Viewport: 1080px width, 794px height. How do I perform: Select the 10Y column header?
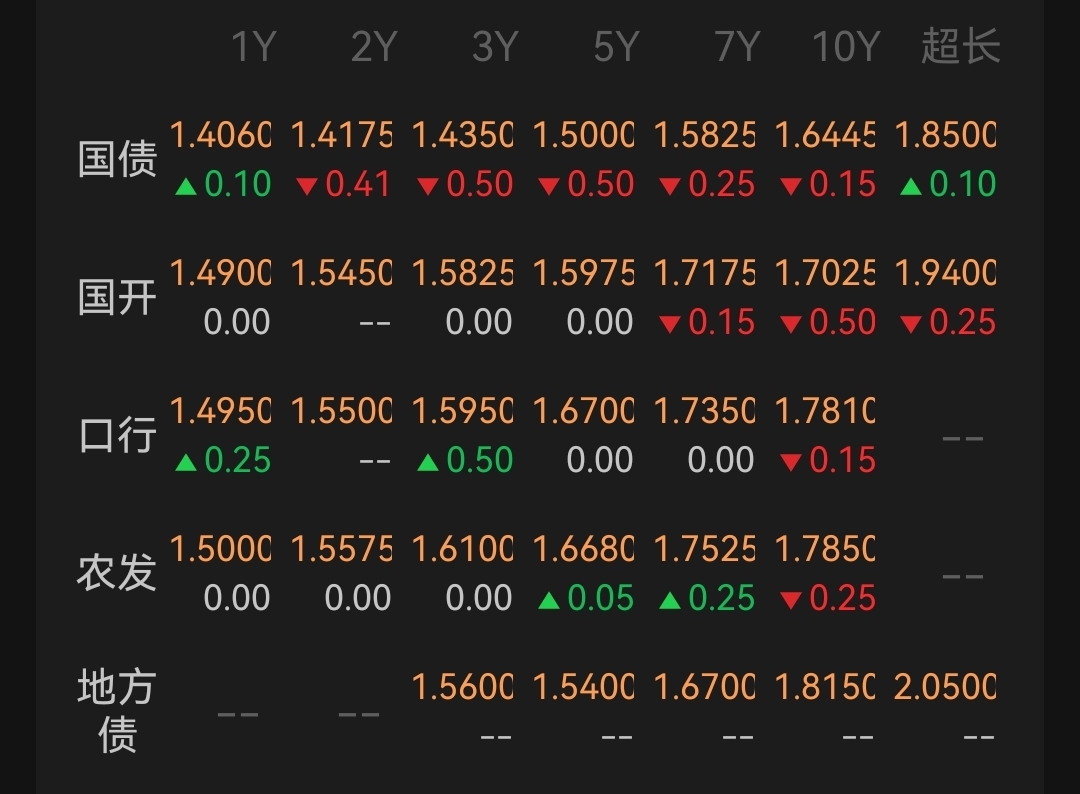click(x=846, y=47)
